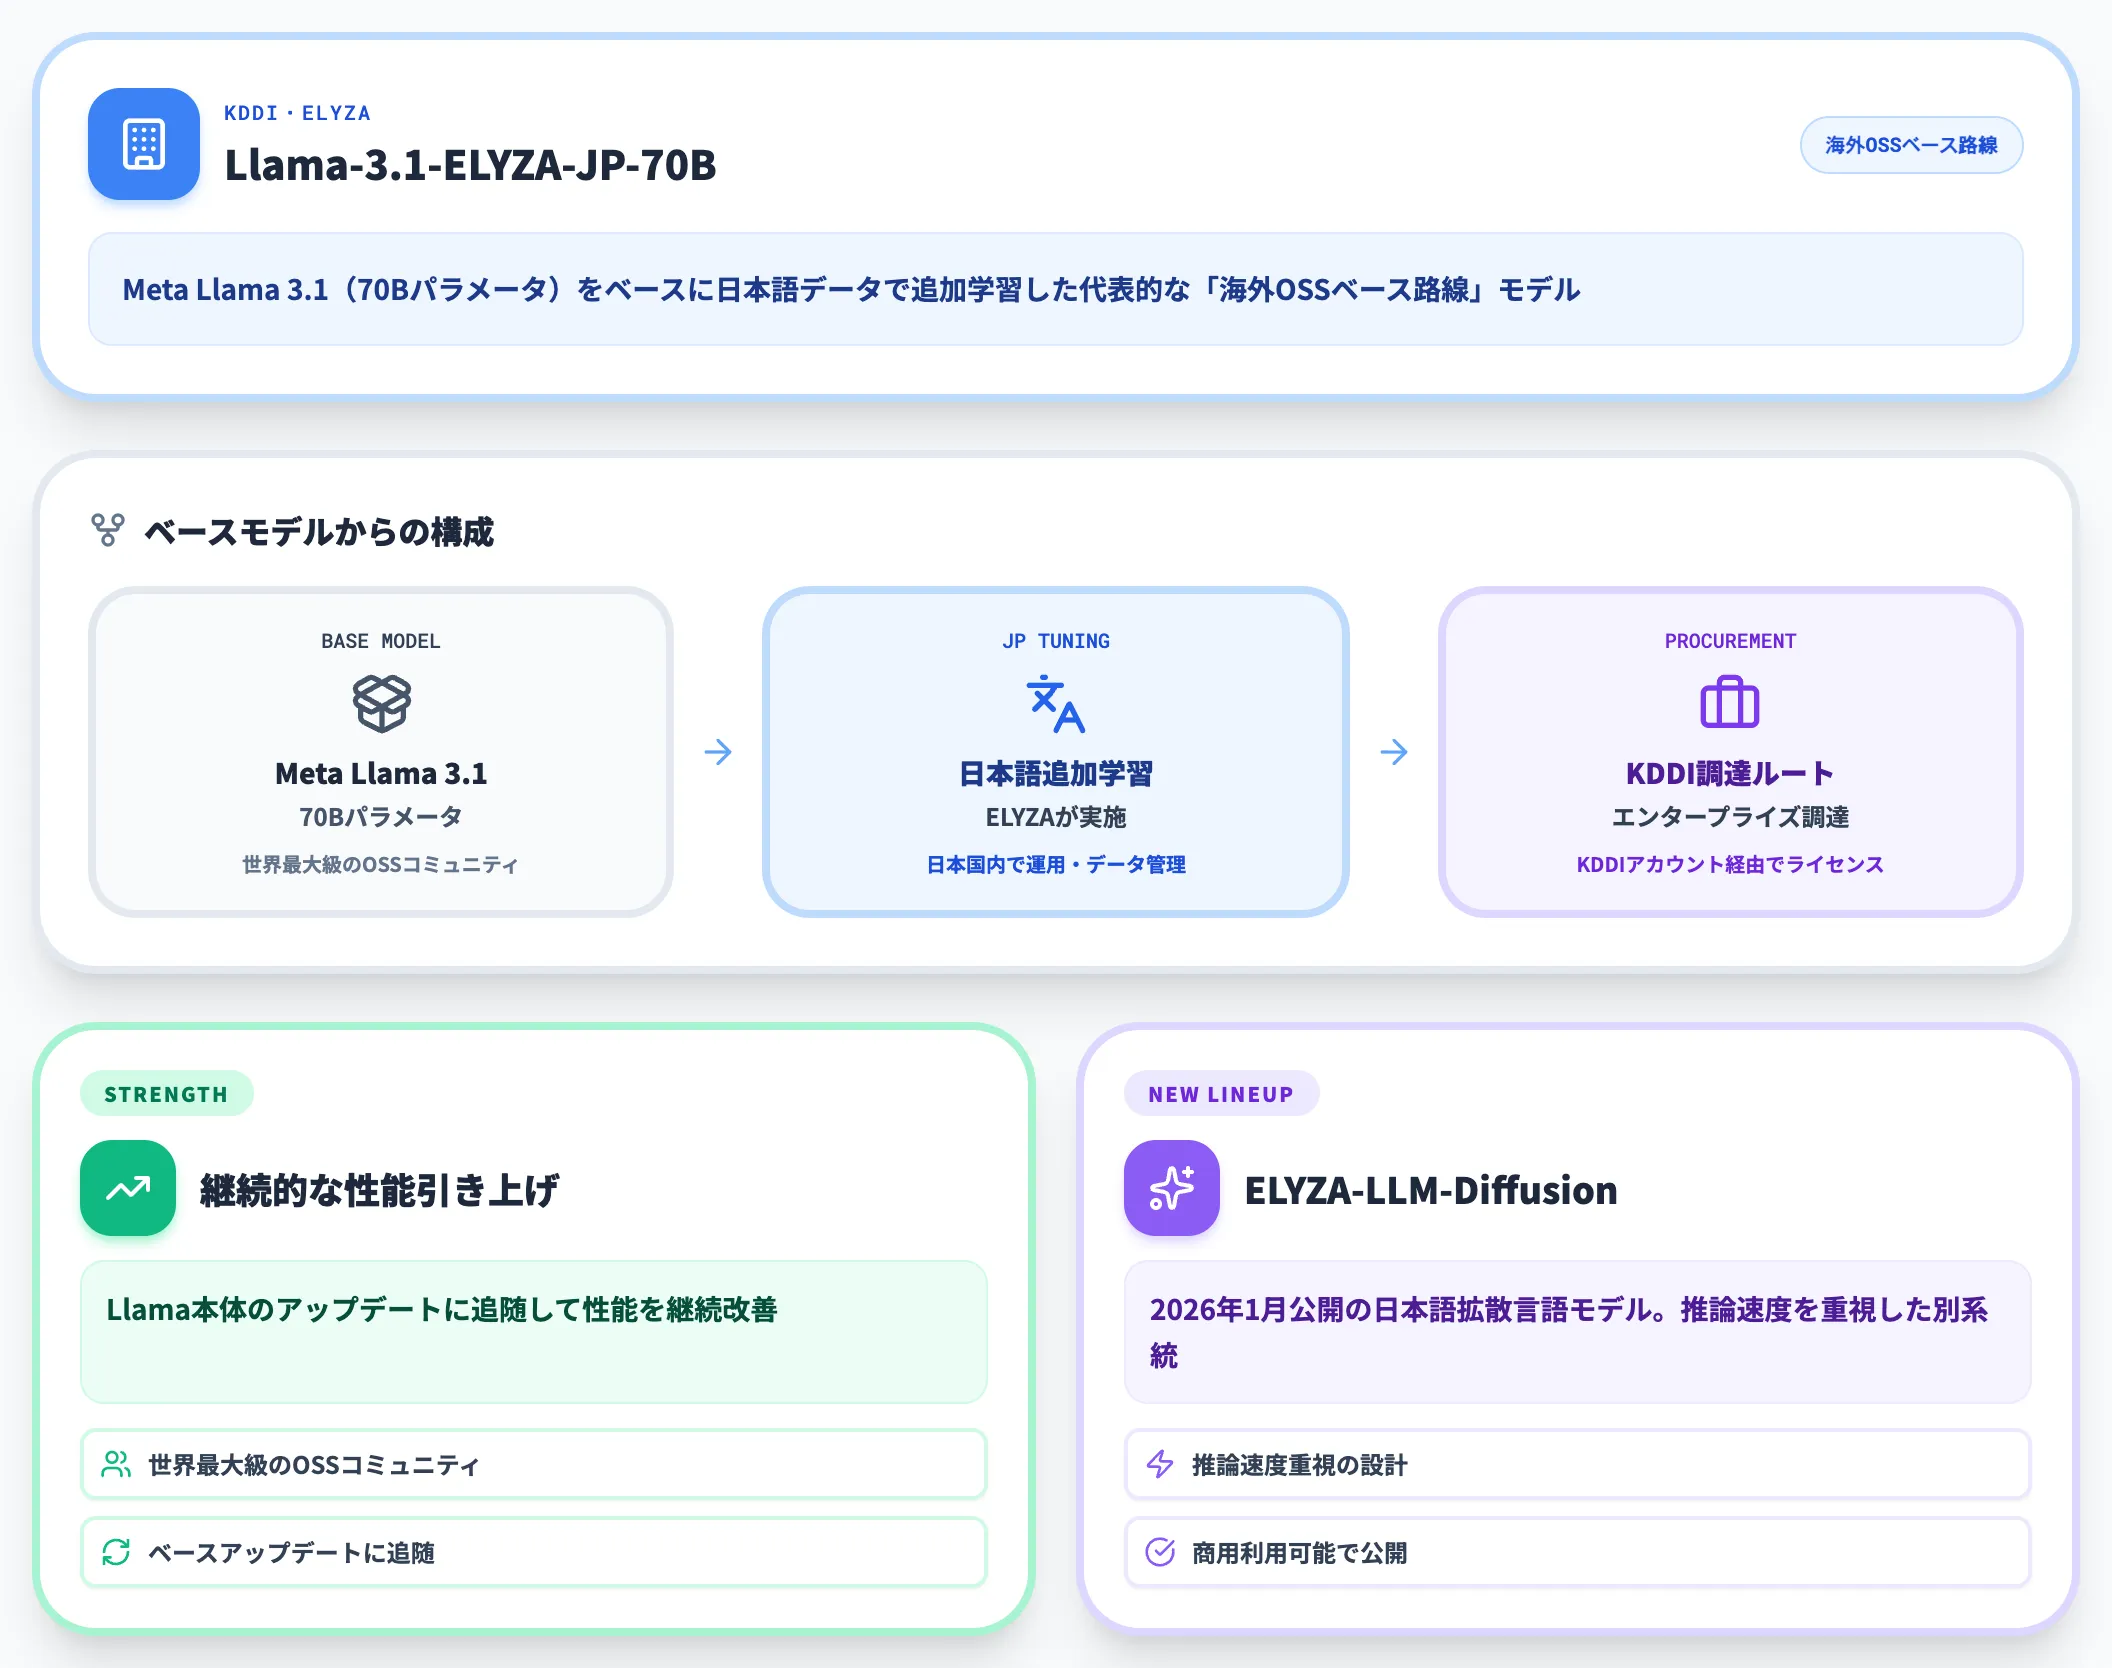Click the lightning icon in 推論速度重視の設計 row
Viewport: 2112px width, 1668px height.
coord(1160,1464)
